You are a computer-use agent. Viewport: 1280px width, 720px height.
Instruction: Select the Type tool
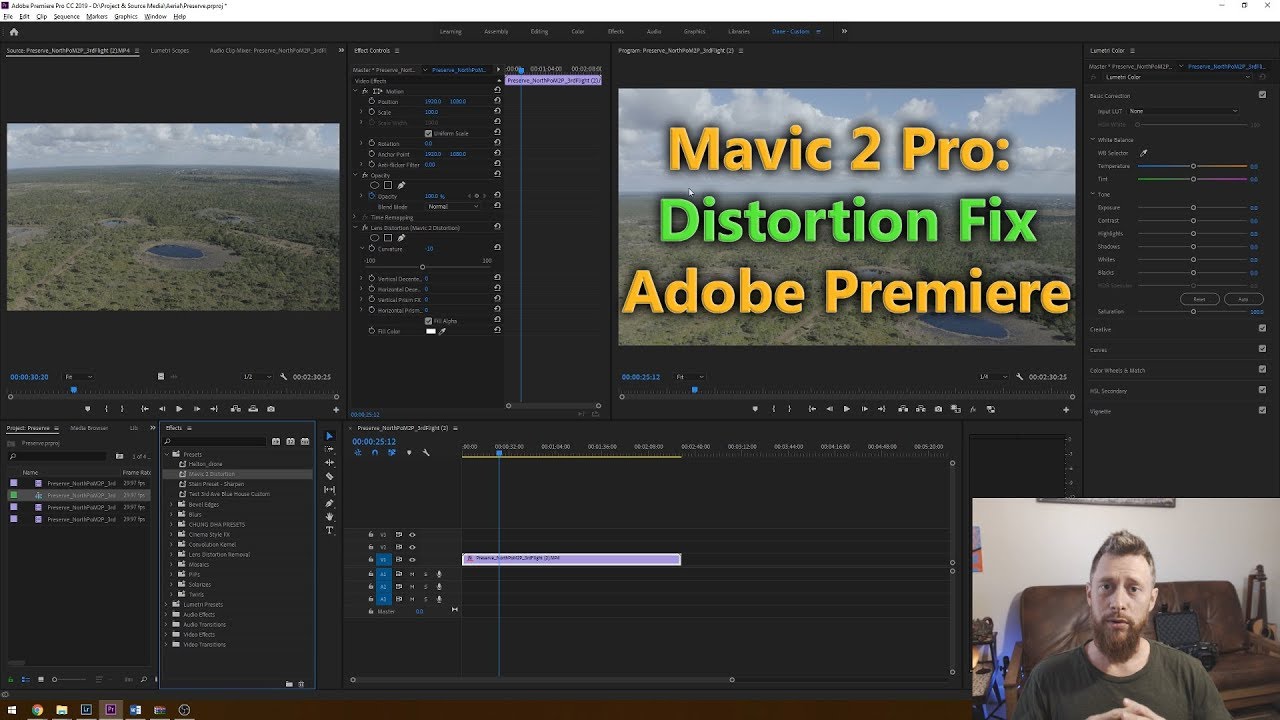click(330, 530)
